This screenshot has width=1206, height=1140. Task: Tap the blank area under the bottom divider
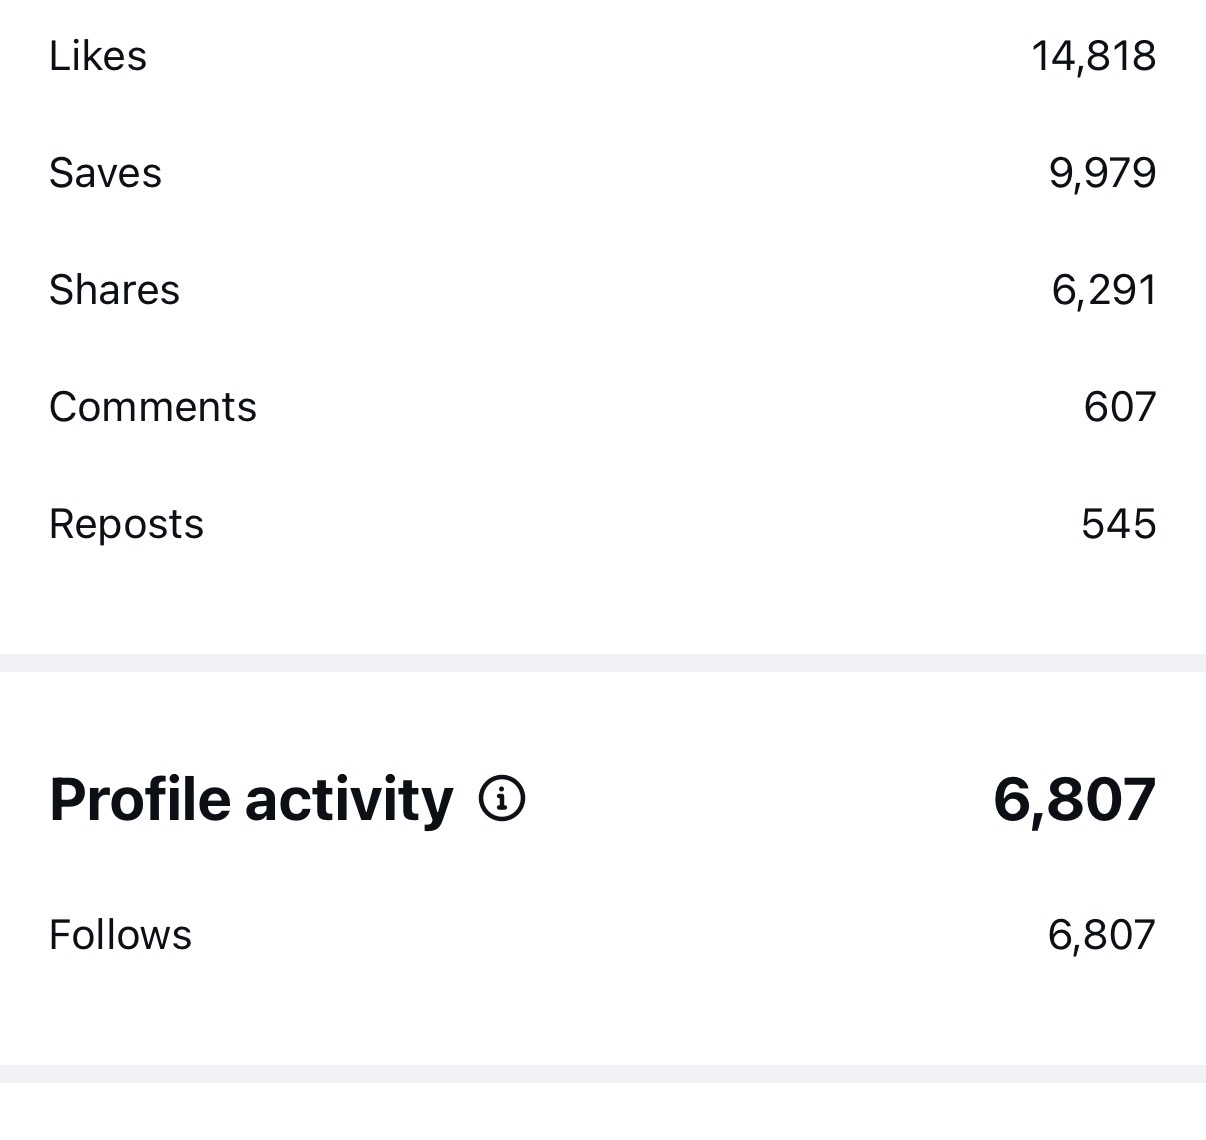pyautogui.click(x=603, y=1112)
